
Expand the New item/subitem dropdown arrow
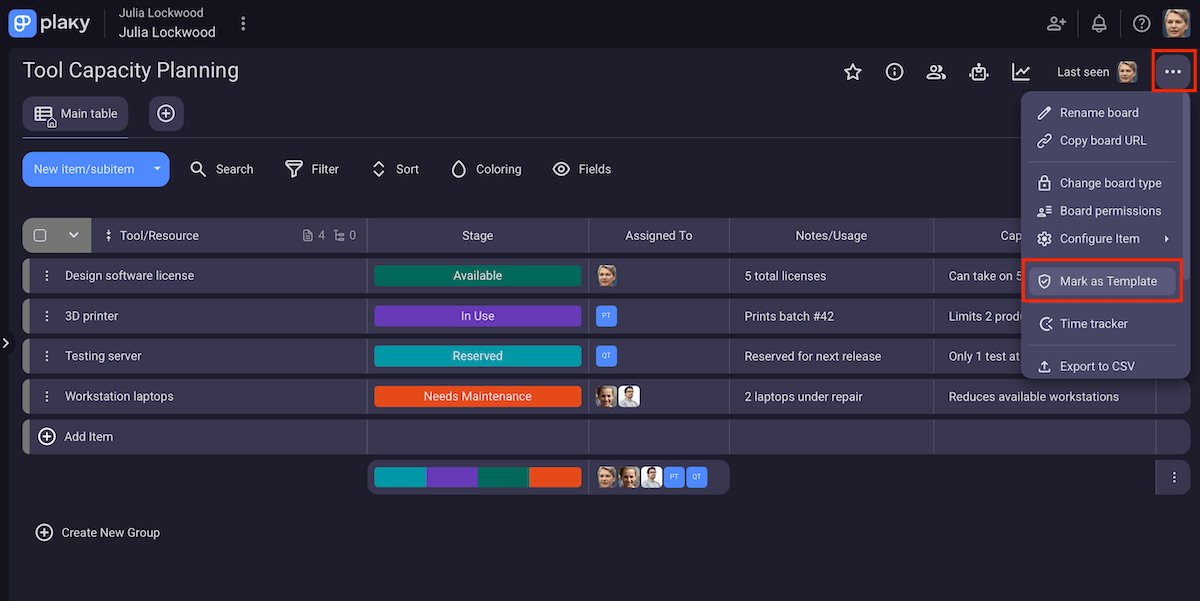point(156,169)
